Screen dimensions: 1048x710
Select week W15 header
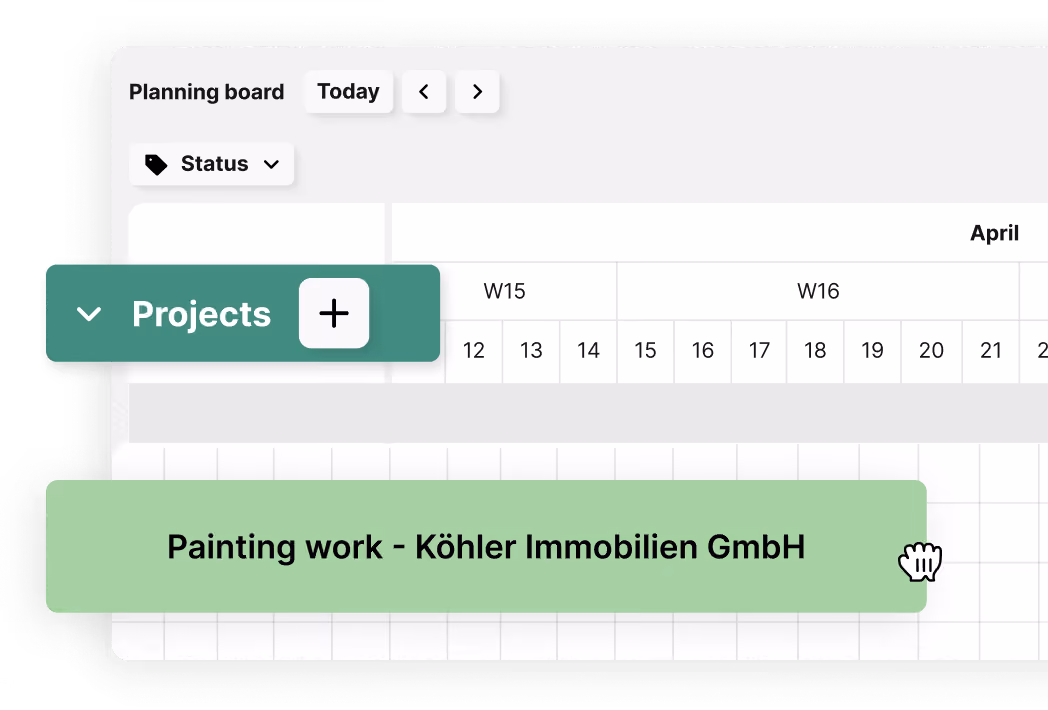point(505,291)
